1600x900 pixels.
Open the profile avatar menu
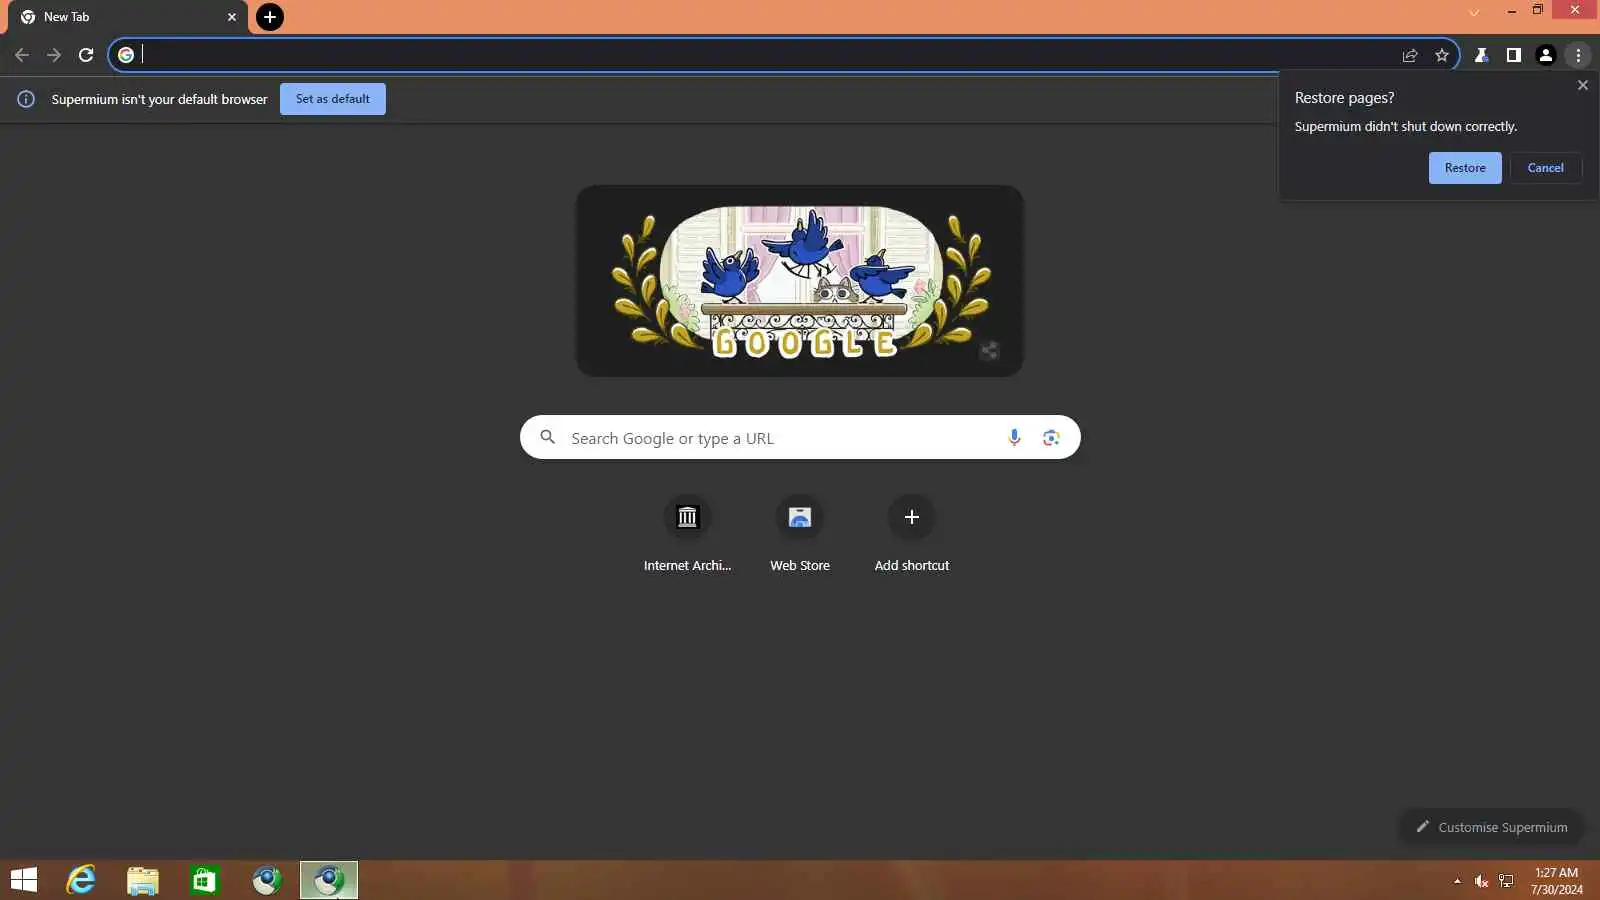[x=1546, y=55]
